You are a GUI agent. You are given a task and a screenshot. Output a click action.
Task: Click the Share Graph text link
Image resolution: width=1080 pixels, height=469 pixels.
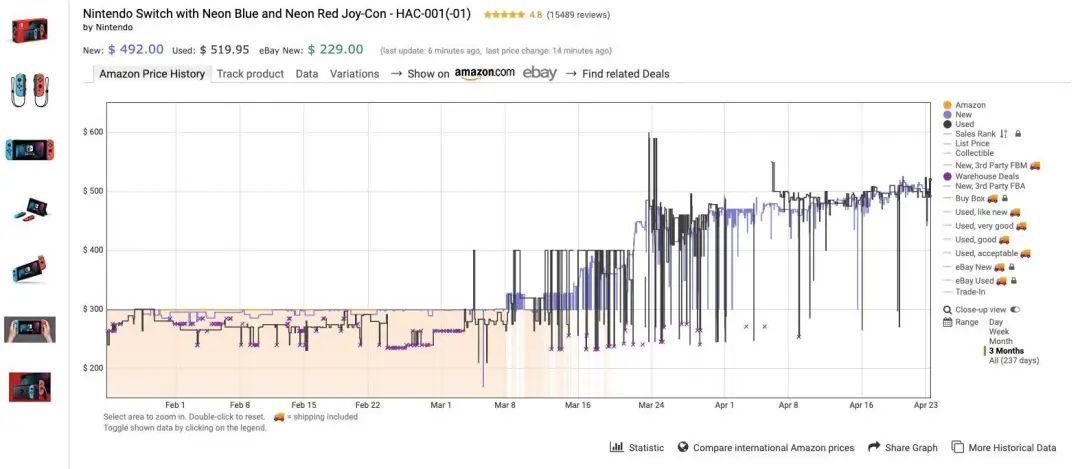pyautogui.click(x=911, y=448)
